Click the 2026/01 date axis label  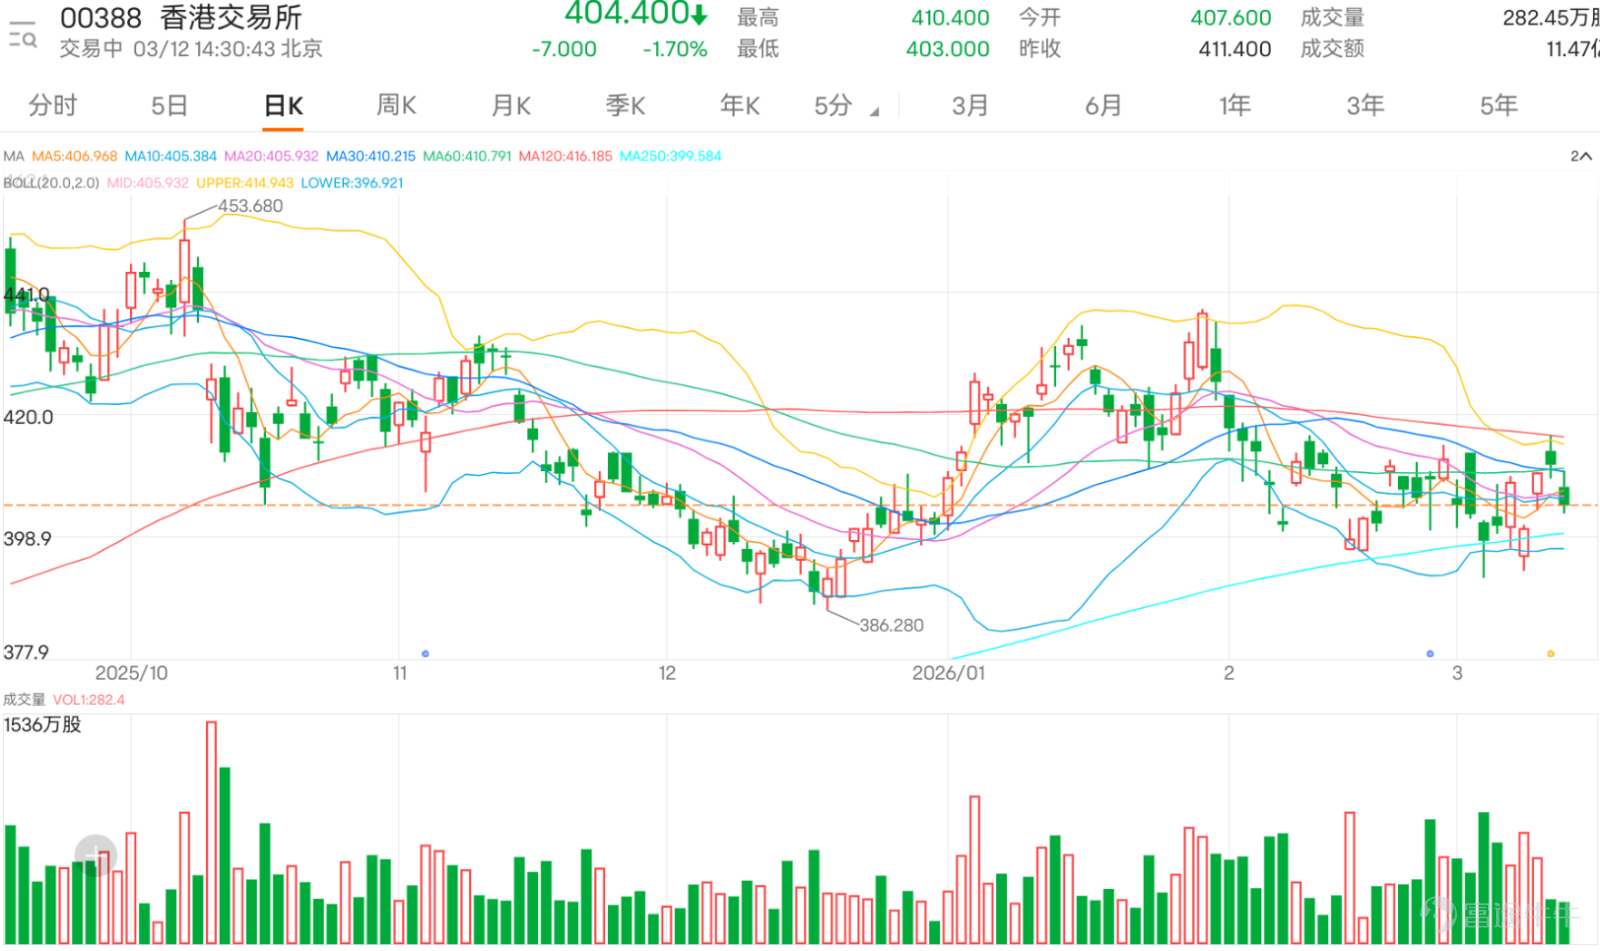coord(948,673)
